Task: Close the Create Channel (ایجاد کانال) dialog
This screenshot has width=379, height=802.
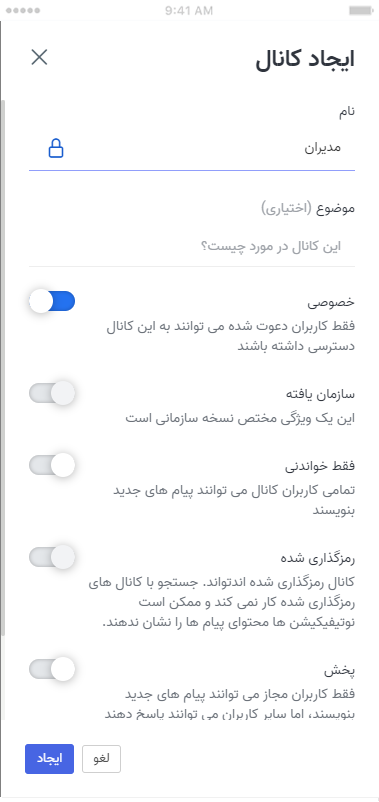Action: [39, 57]
